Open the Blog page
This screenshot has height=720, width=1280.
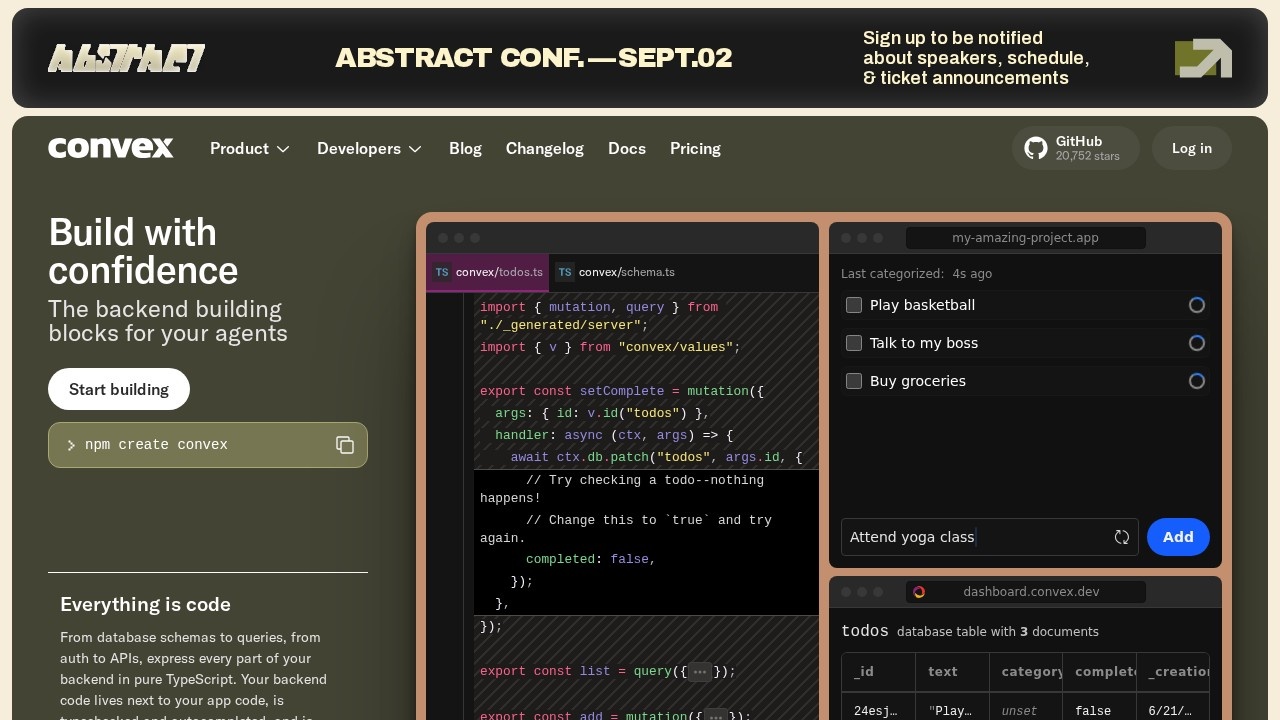tap(465, 148)
